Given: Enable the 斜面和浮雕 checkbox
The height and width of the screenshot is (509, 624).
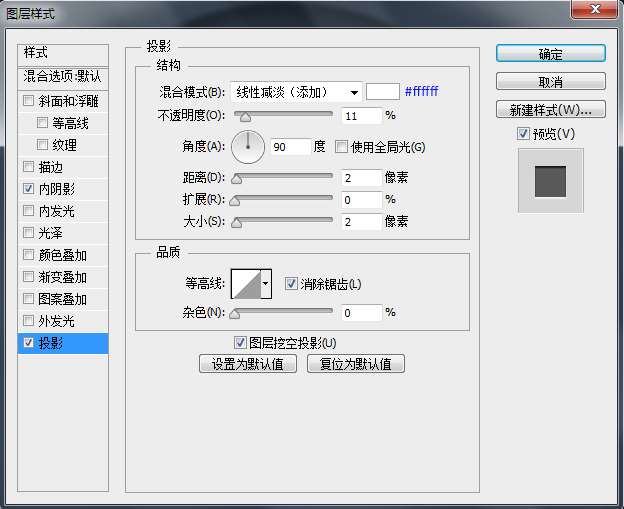Looking at the screenshot, I should click(x=28, y=100).
